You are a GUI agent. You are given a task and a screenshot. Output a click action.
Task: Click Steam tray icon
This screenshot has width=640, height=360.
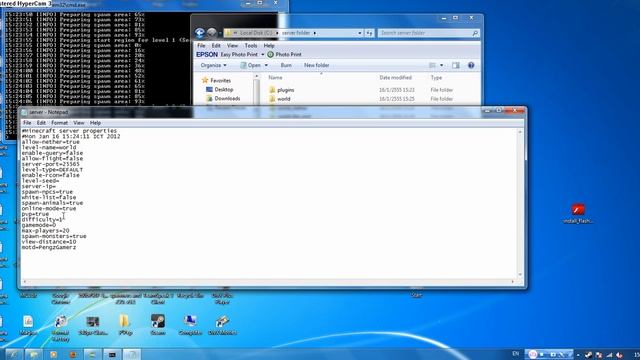pyautogui.click(x=588, y=355)
